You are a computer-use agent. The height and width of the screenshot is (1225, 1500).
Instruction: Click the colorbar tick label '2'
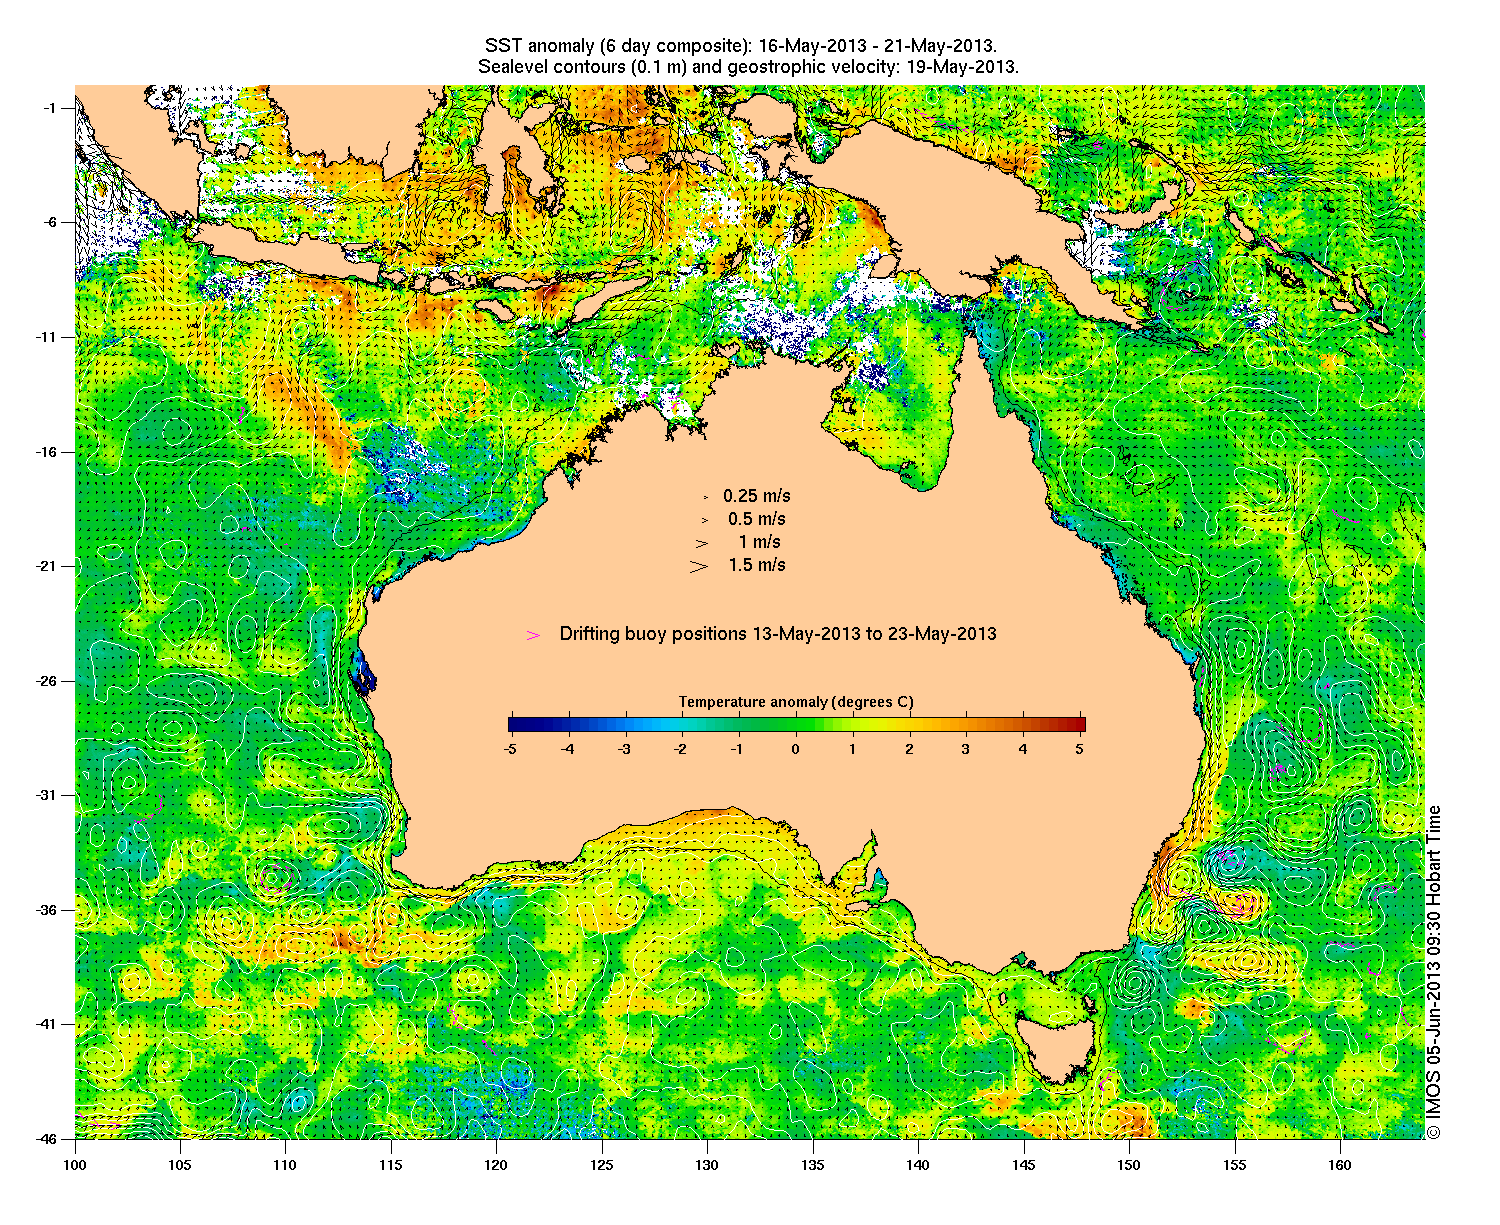[909, 748]
